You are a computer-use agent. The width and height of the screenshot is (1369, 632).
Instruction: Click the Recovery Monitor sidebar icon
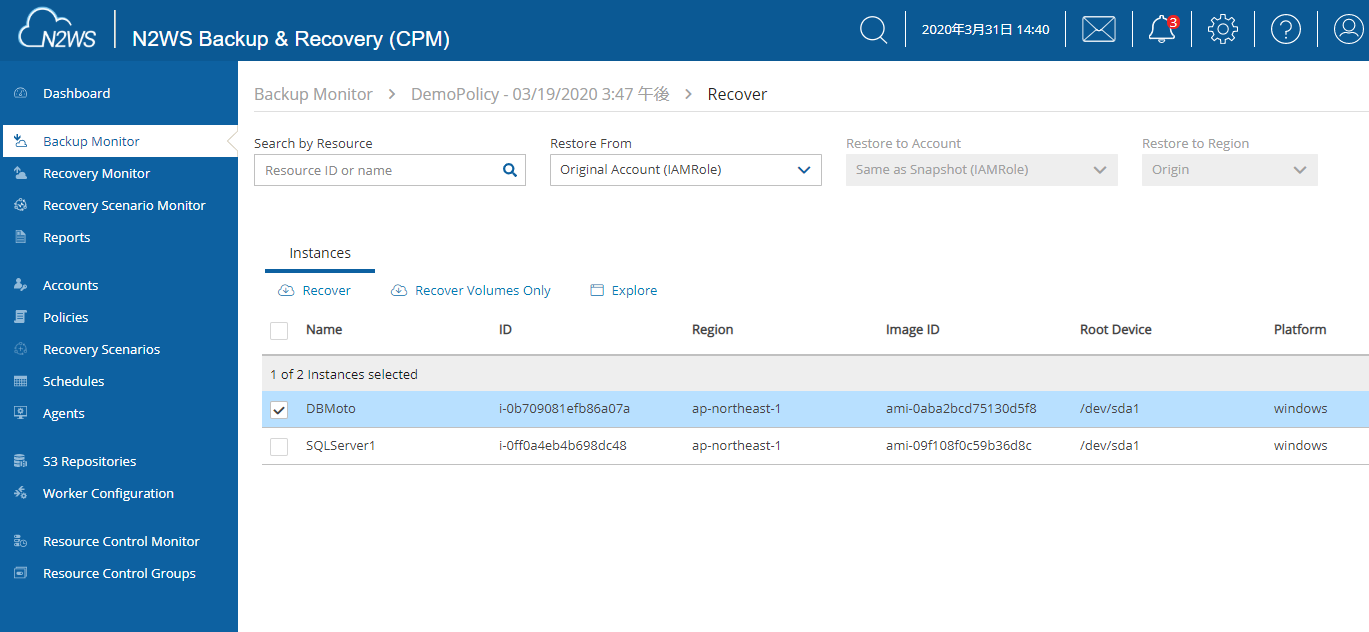(20, 173)
